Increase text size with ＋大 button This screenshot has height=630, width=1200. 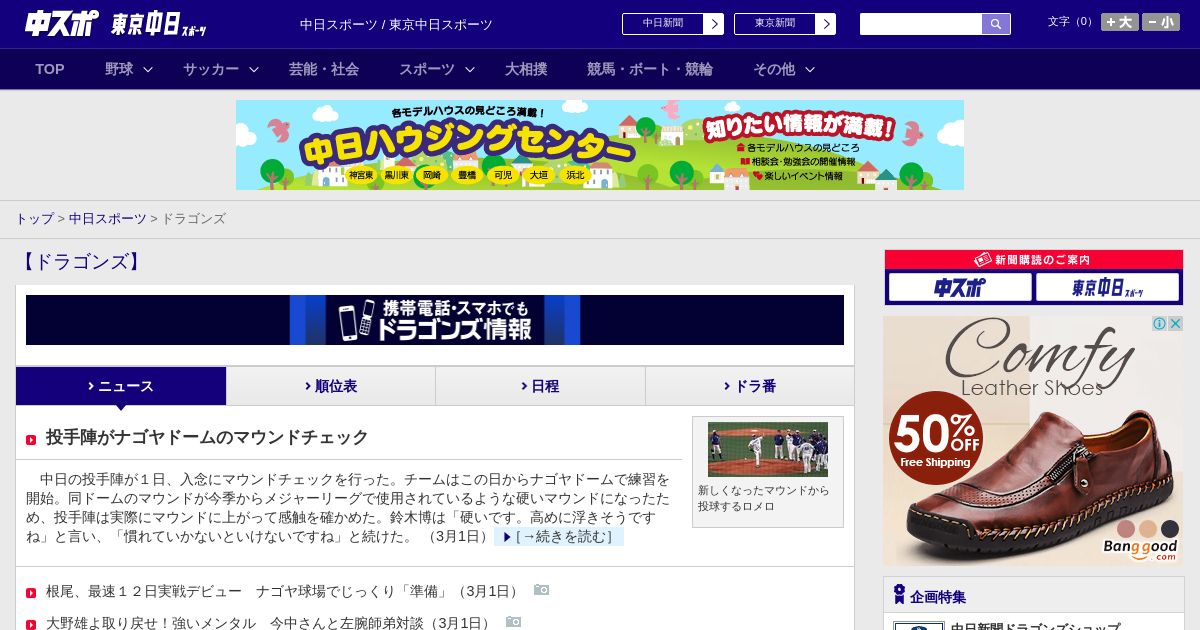pyautogui.click(x=1120, y=22)
